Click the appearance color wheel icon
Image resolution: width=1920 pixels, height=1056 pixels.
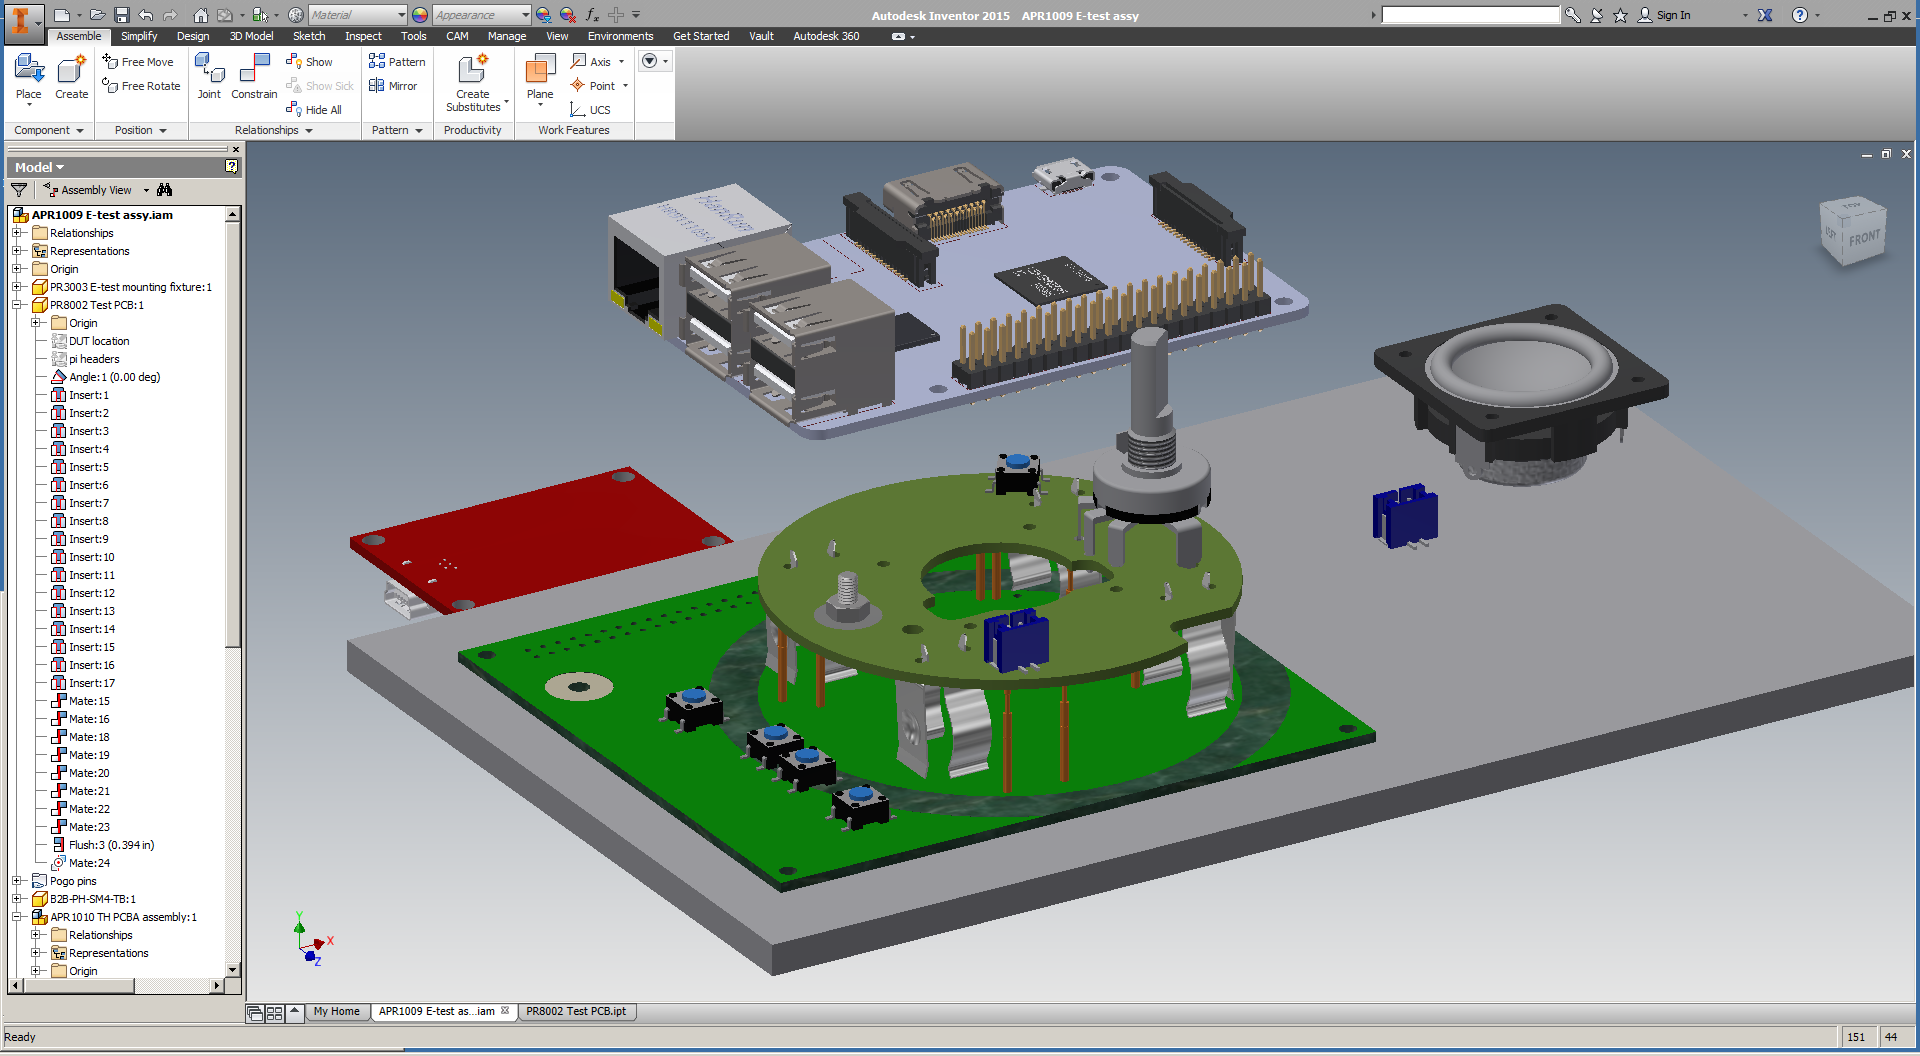[420, 15]
